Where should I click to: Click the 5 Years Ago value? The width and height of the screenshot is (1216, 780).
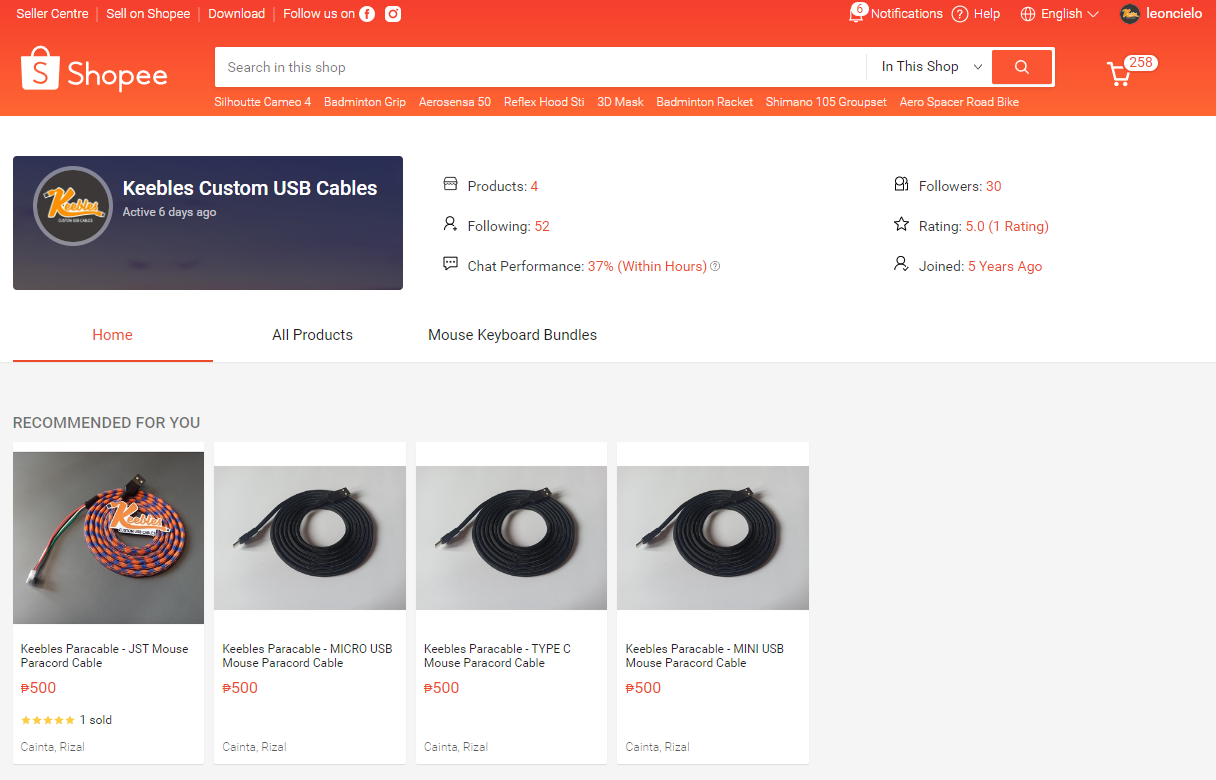click(x=1005, y=266)
